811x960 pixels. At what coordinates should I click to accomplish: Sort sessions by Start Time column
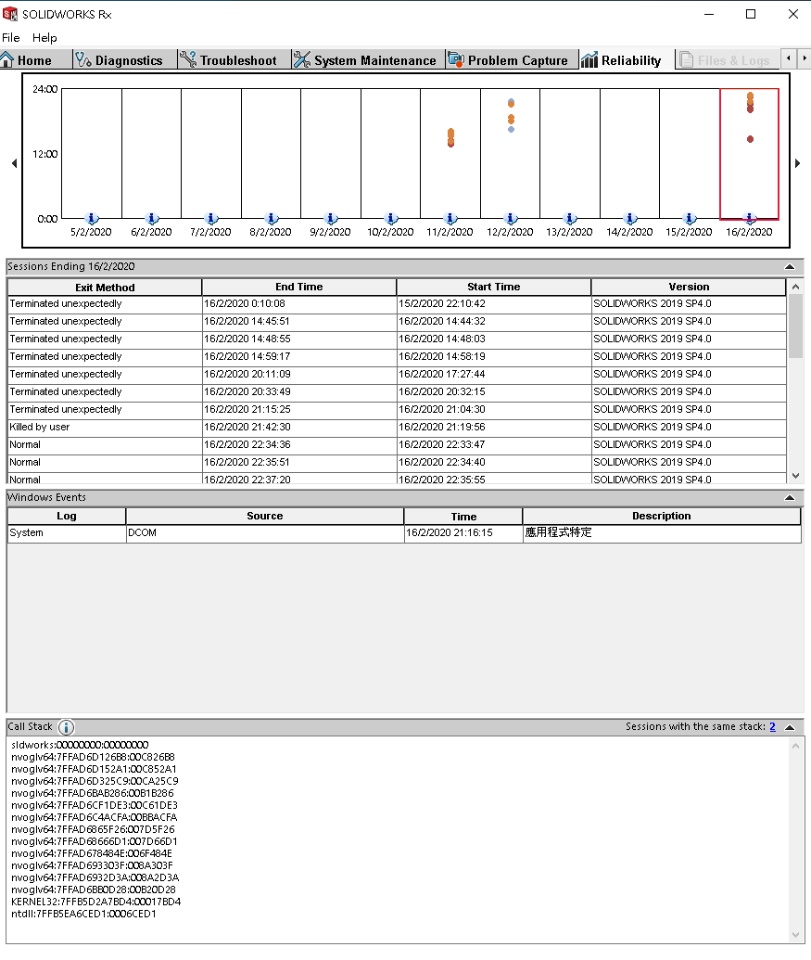[493, 287]
